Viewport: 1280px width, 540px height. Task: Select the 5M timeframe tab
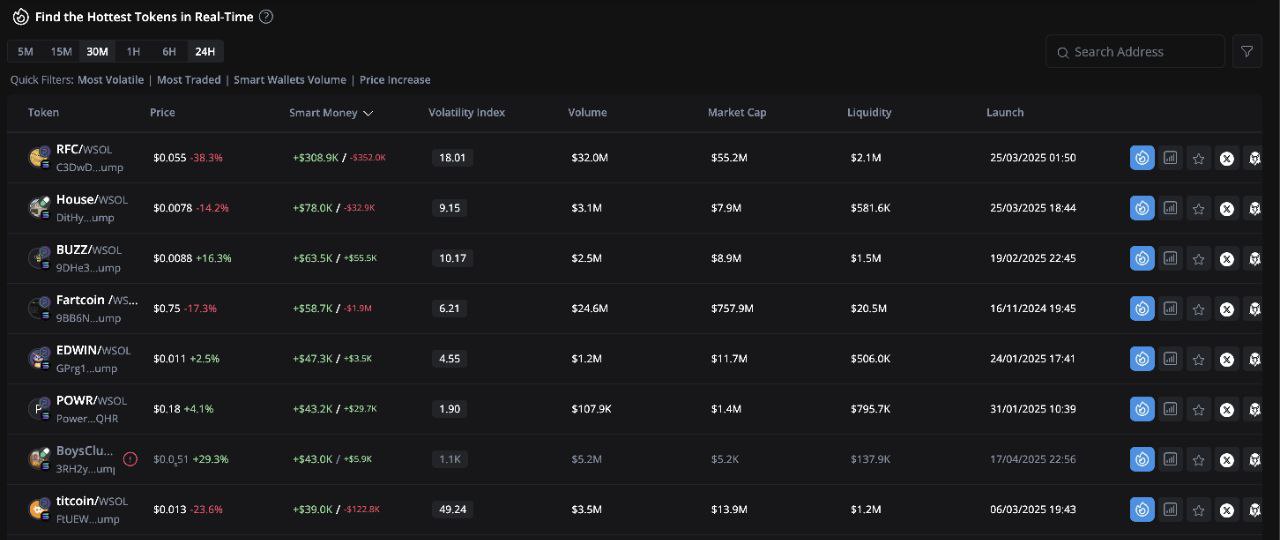tap(26, 52)
